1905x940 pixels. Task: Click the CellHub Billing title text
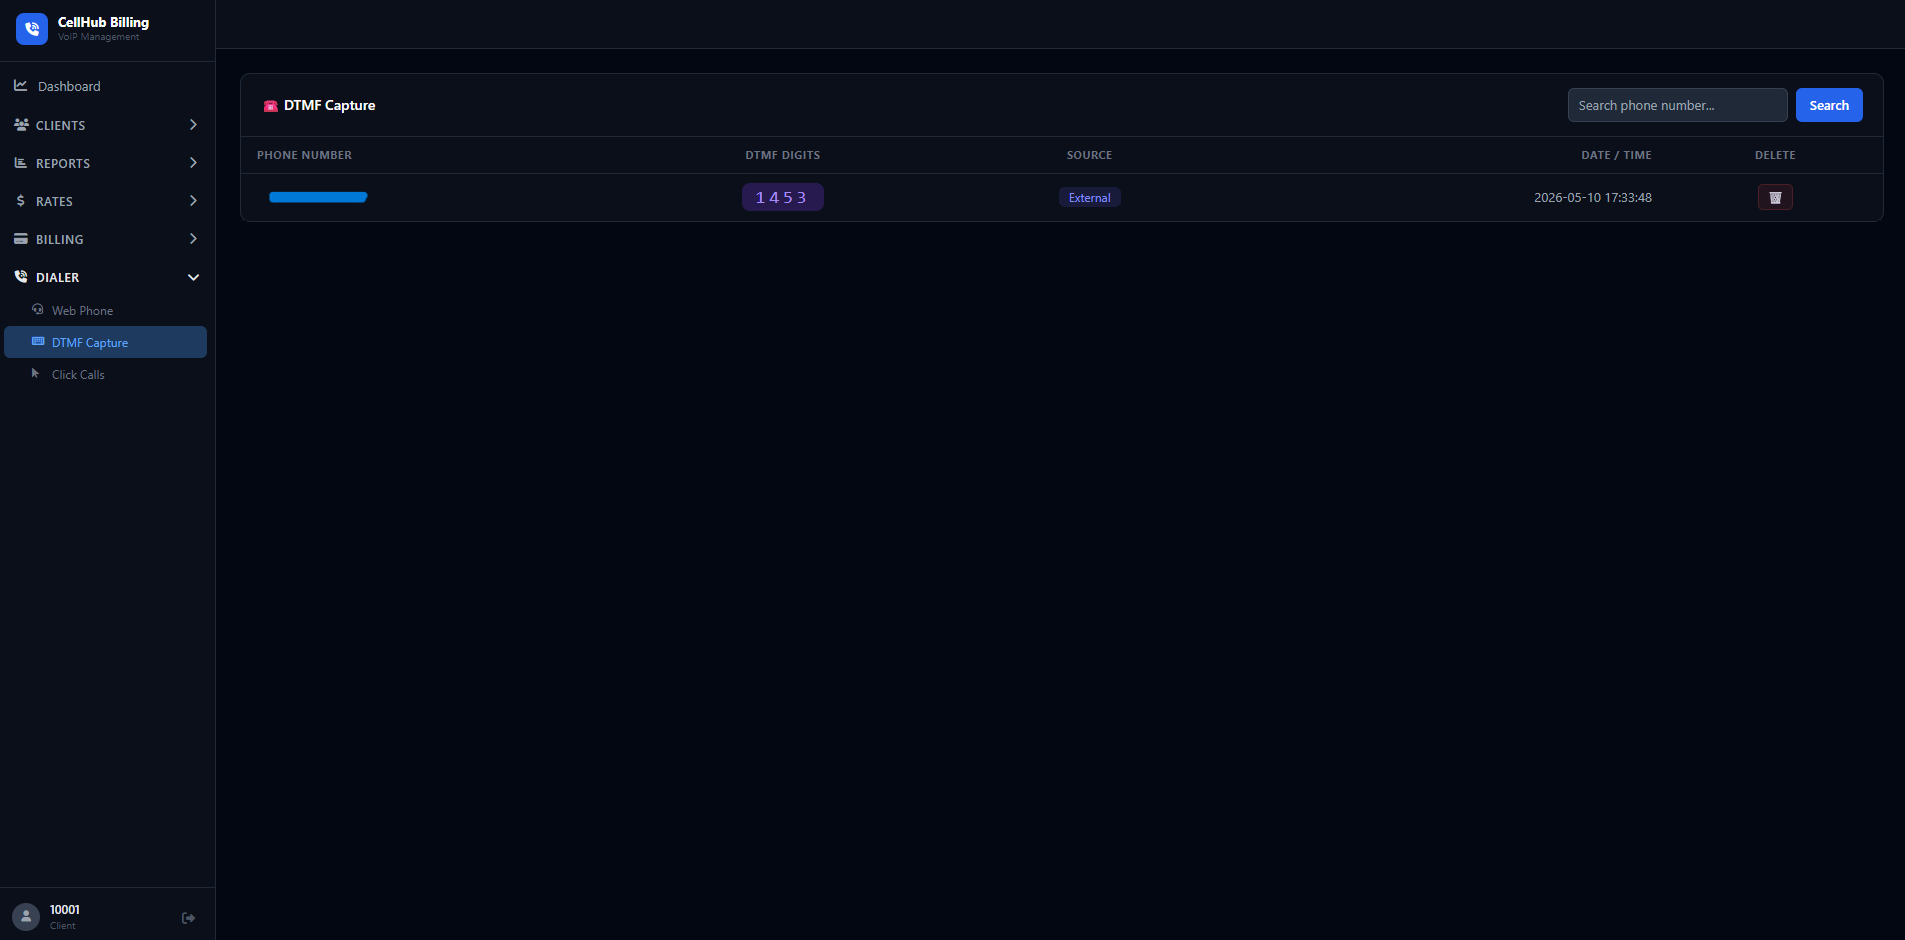(x=103, y=22)
